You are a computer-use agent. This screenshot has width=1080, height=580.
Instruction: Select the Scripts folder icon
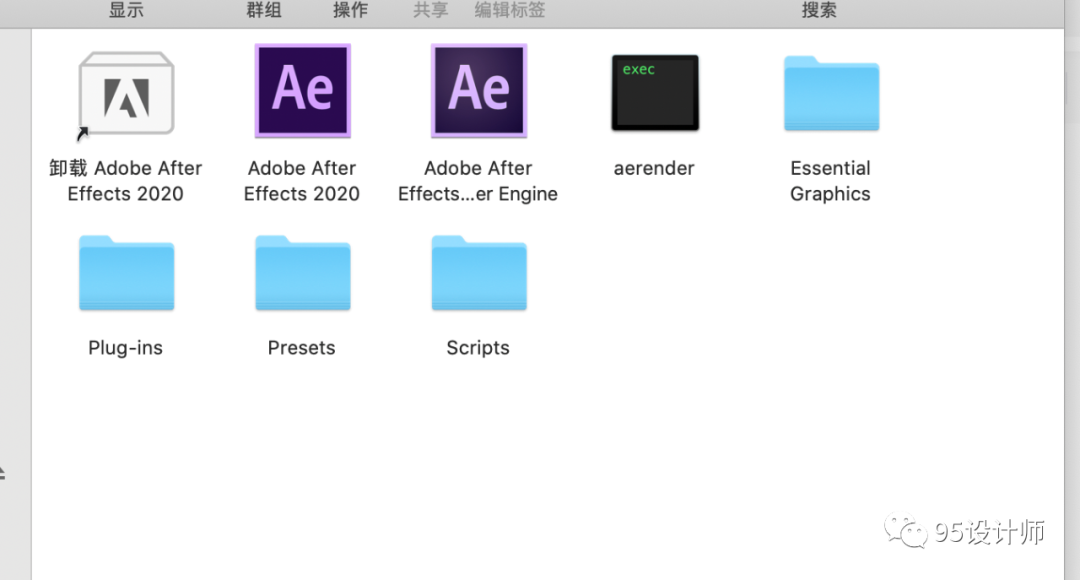(479, 273)
